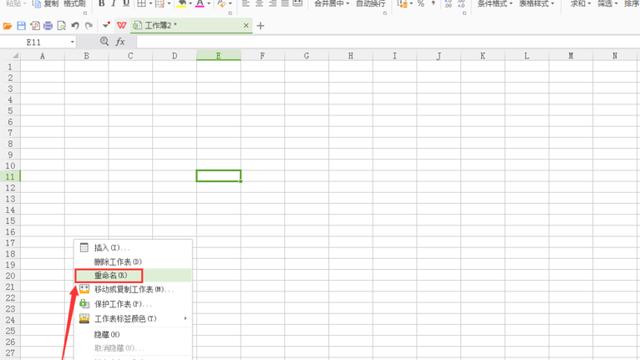Click the Format Painter (格式刷) button
Viewport: 640px width, 360px height.
point(74,4)
